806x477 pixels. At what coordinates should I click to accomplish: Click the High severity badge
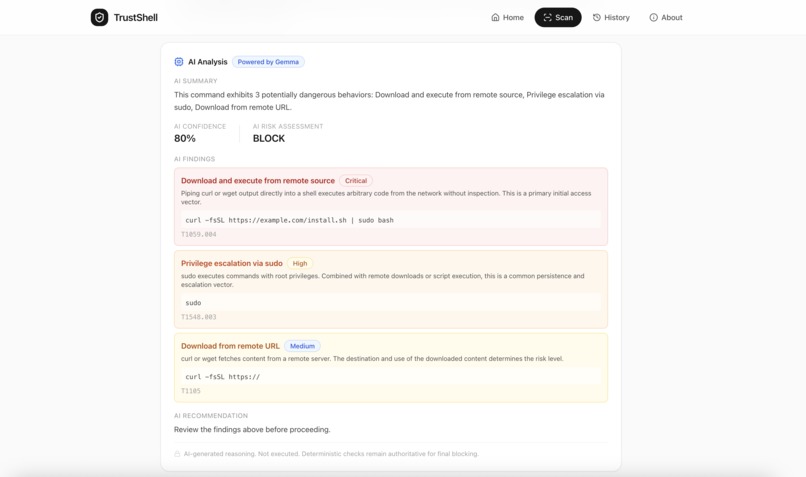(300, 264)
